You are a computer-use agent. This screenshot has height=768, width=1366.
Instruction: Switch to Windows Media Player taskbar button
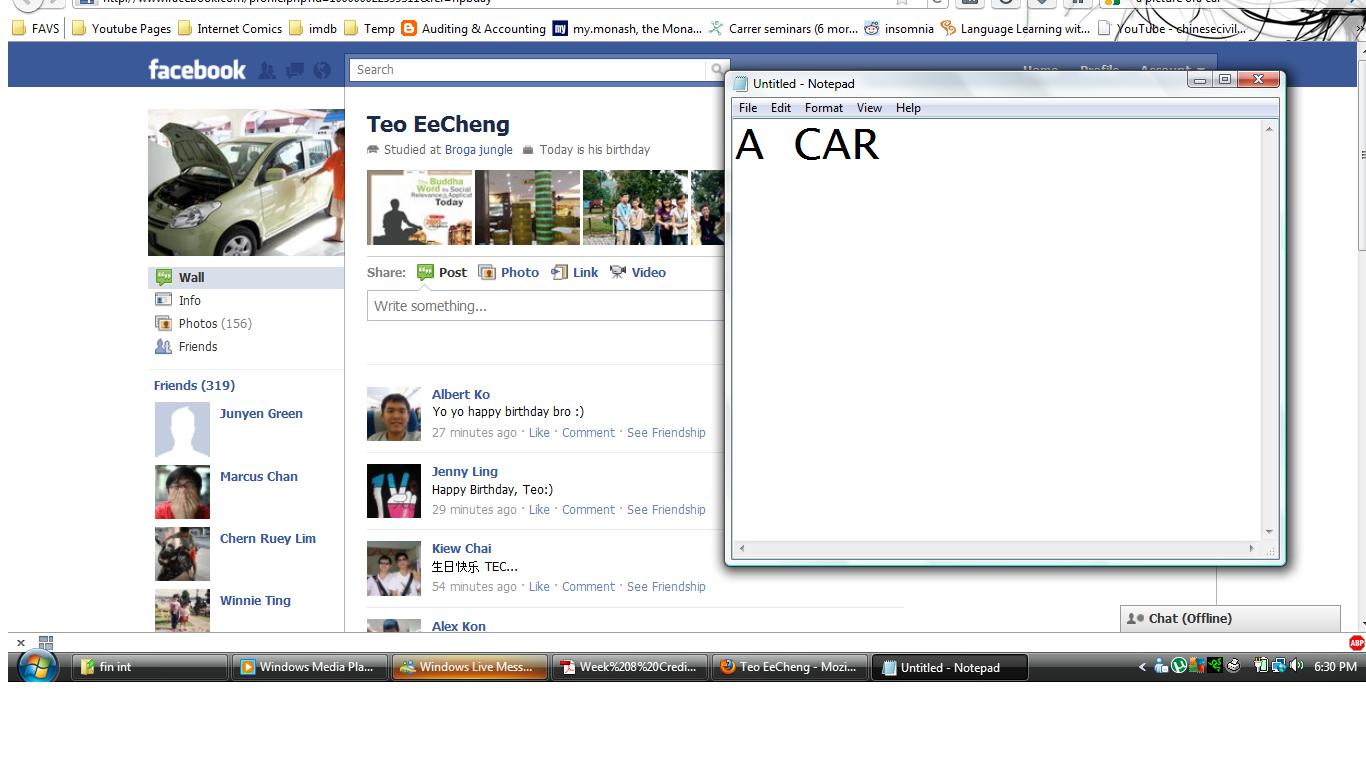pyautogui.click(x=309, y=667)
